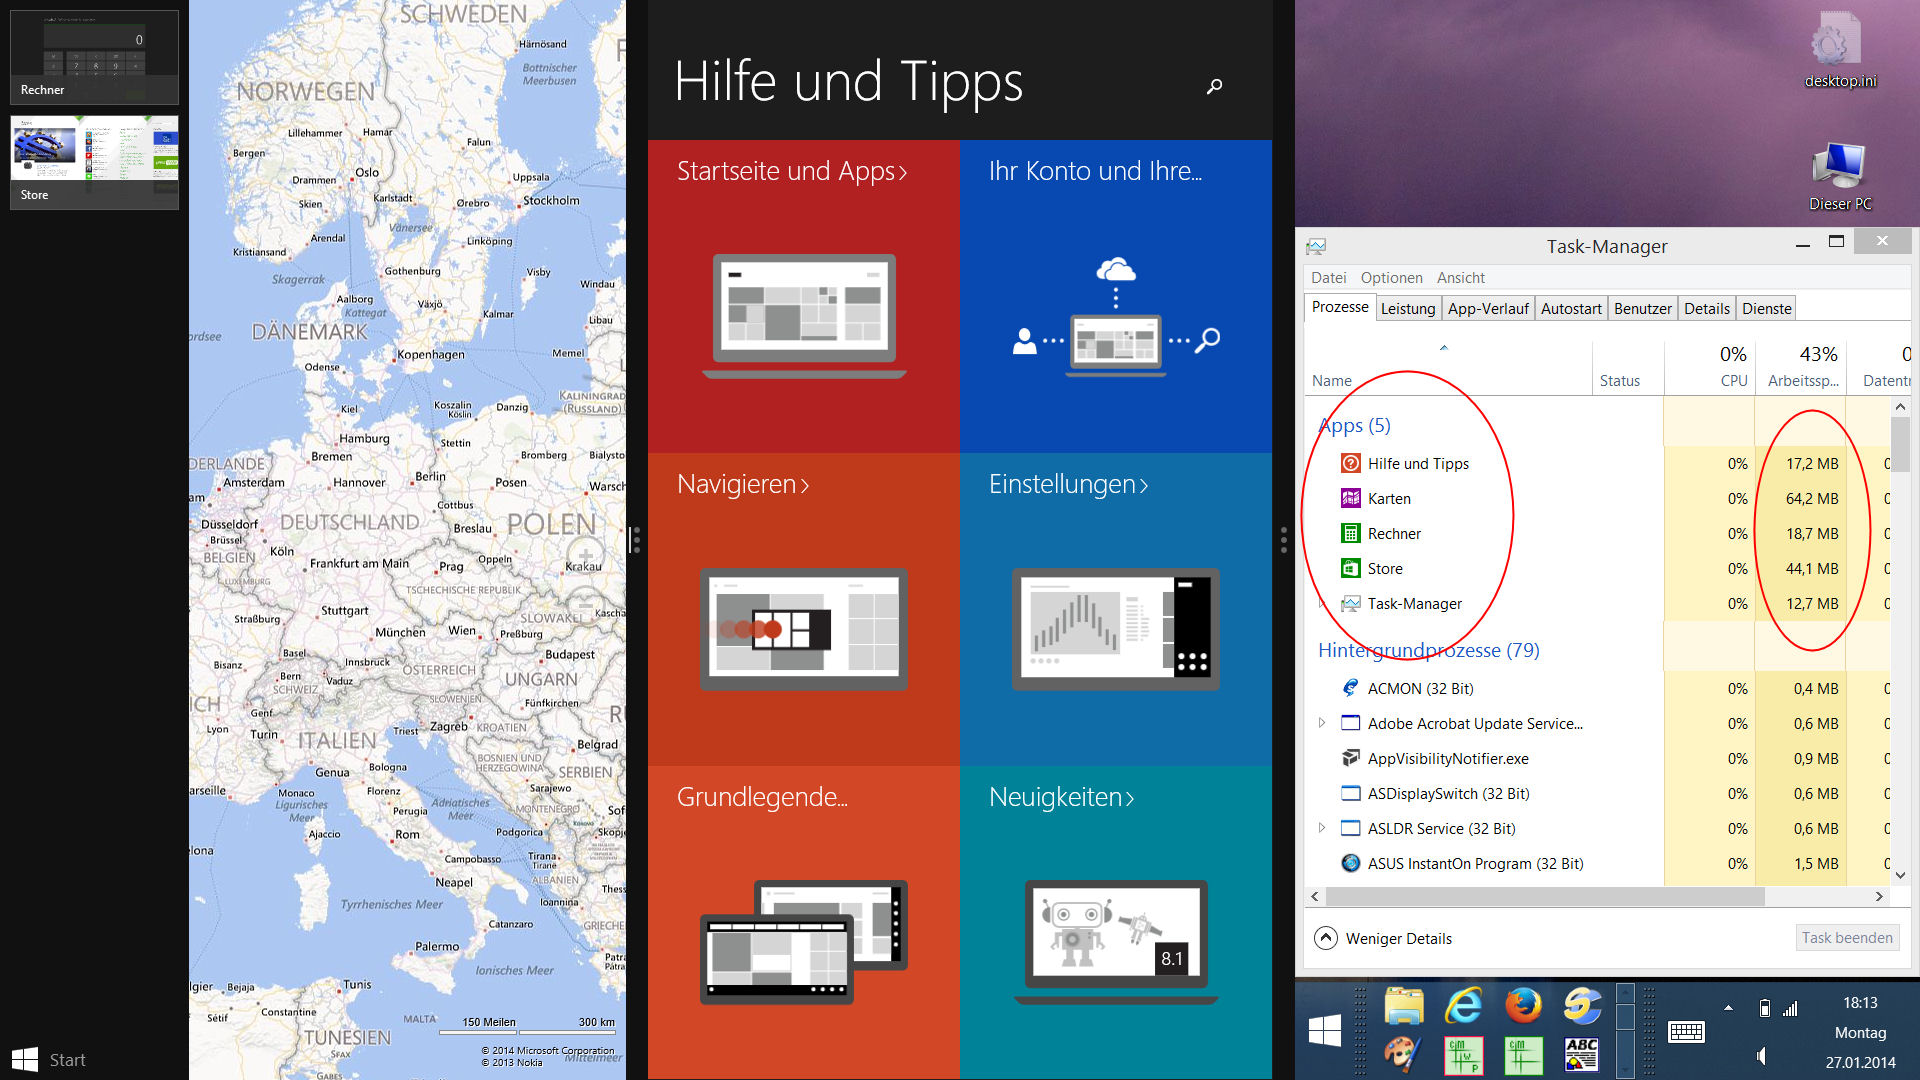1920x1080 pixels.
Task: Select the Rechner process icon
Action: pos(1350,533)
